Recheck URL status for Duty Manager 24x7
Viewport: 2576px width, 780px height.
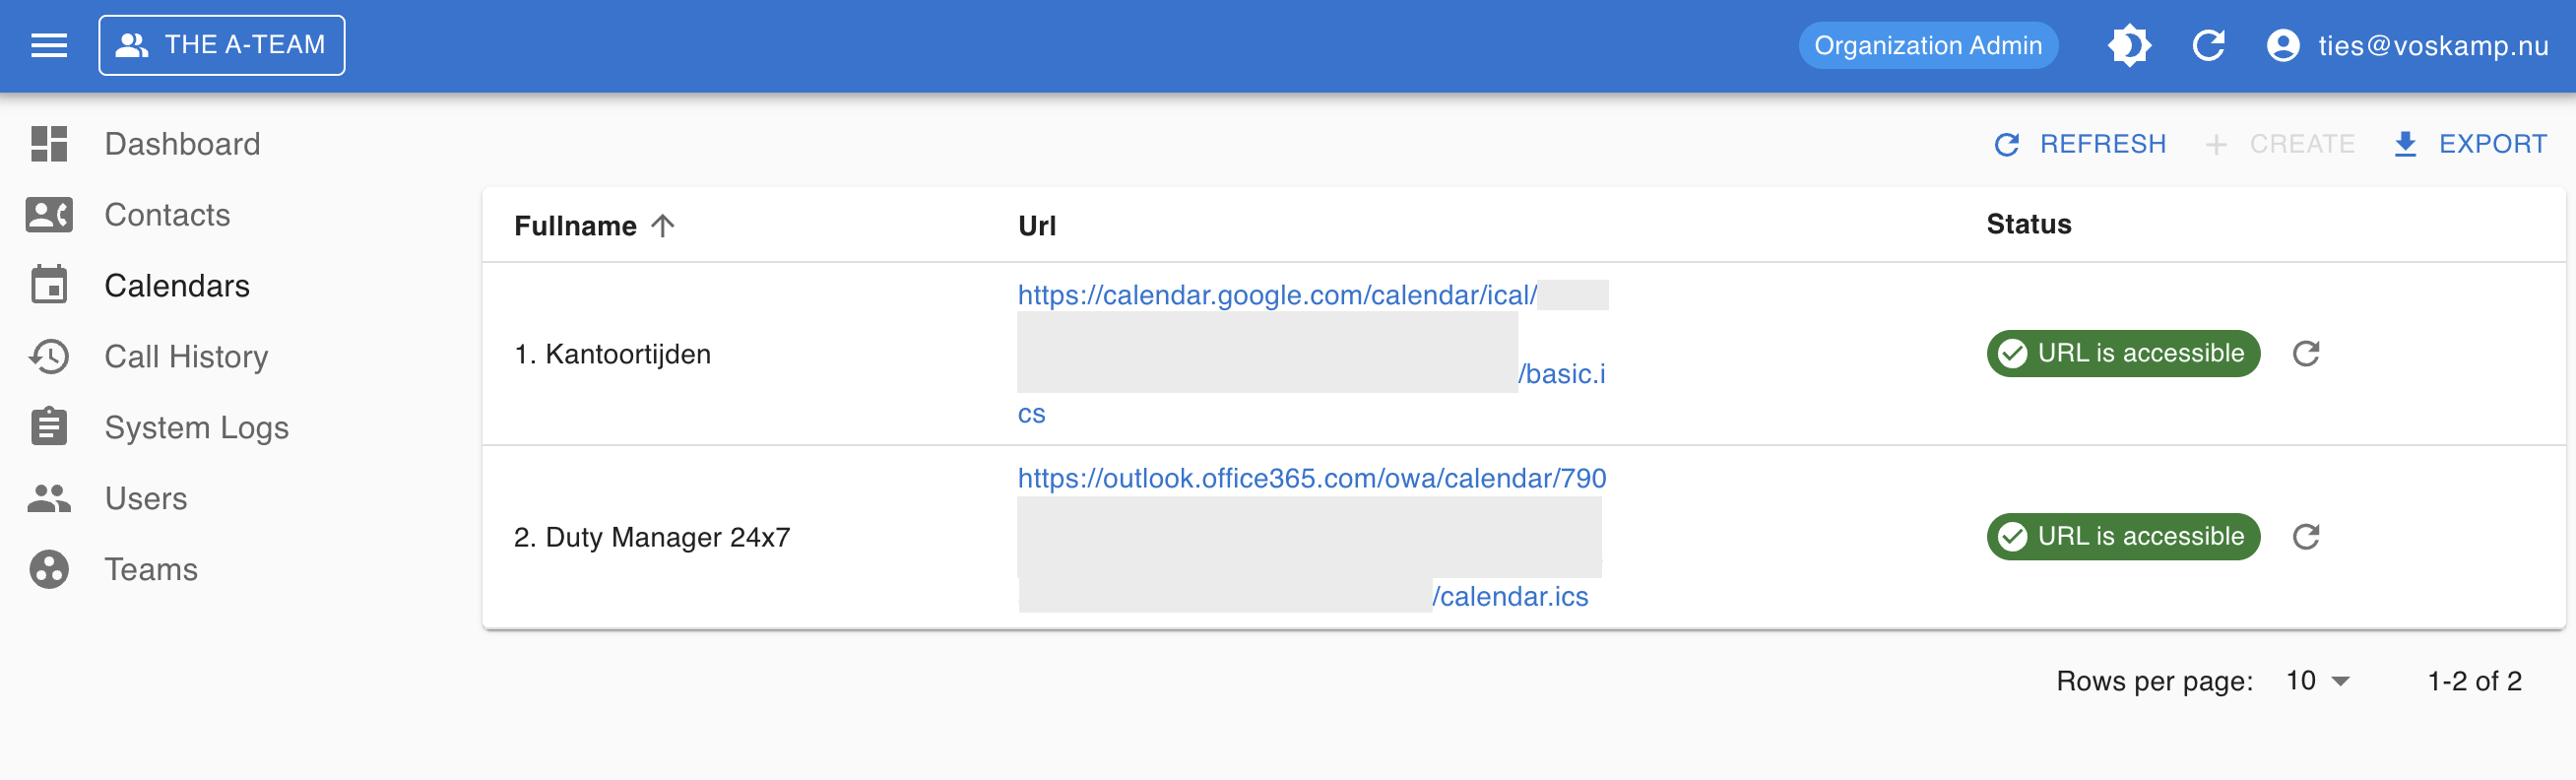(2305, 536)
